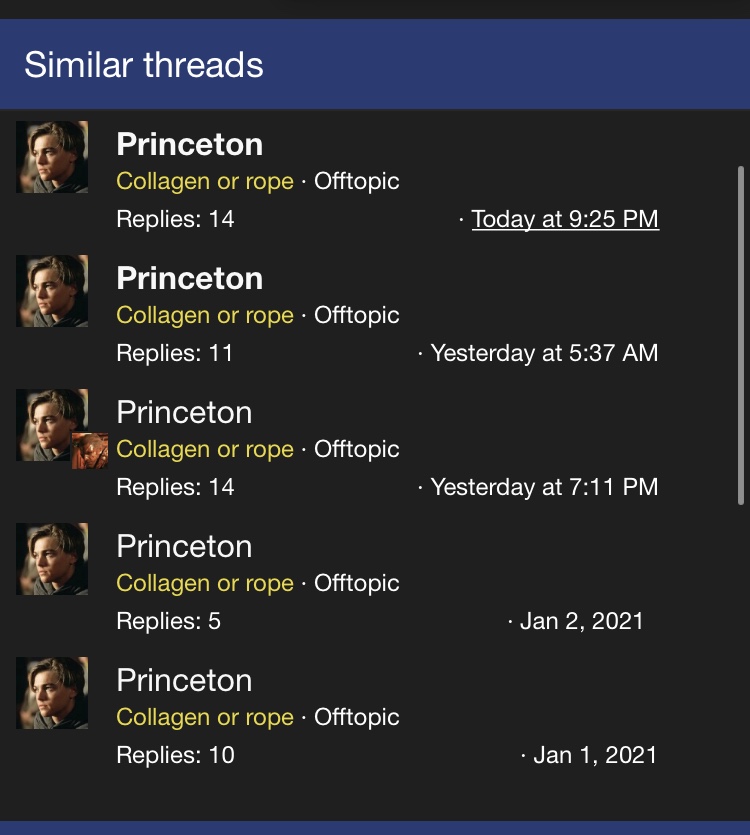Click avatar beside the 11-replies thread
750x835 pixels.
(x=52, y=291)
